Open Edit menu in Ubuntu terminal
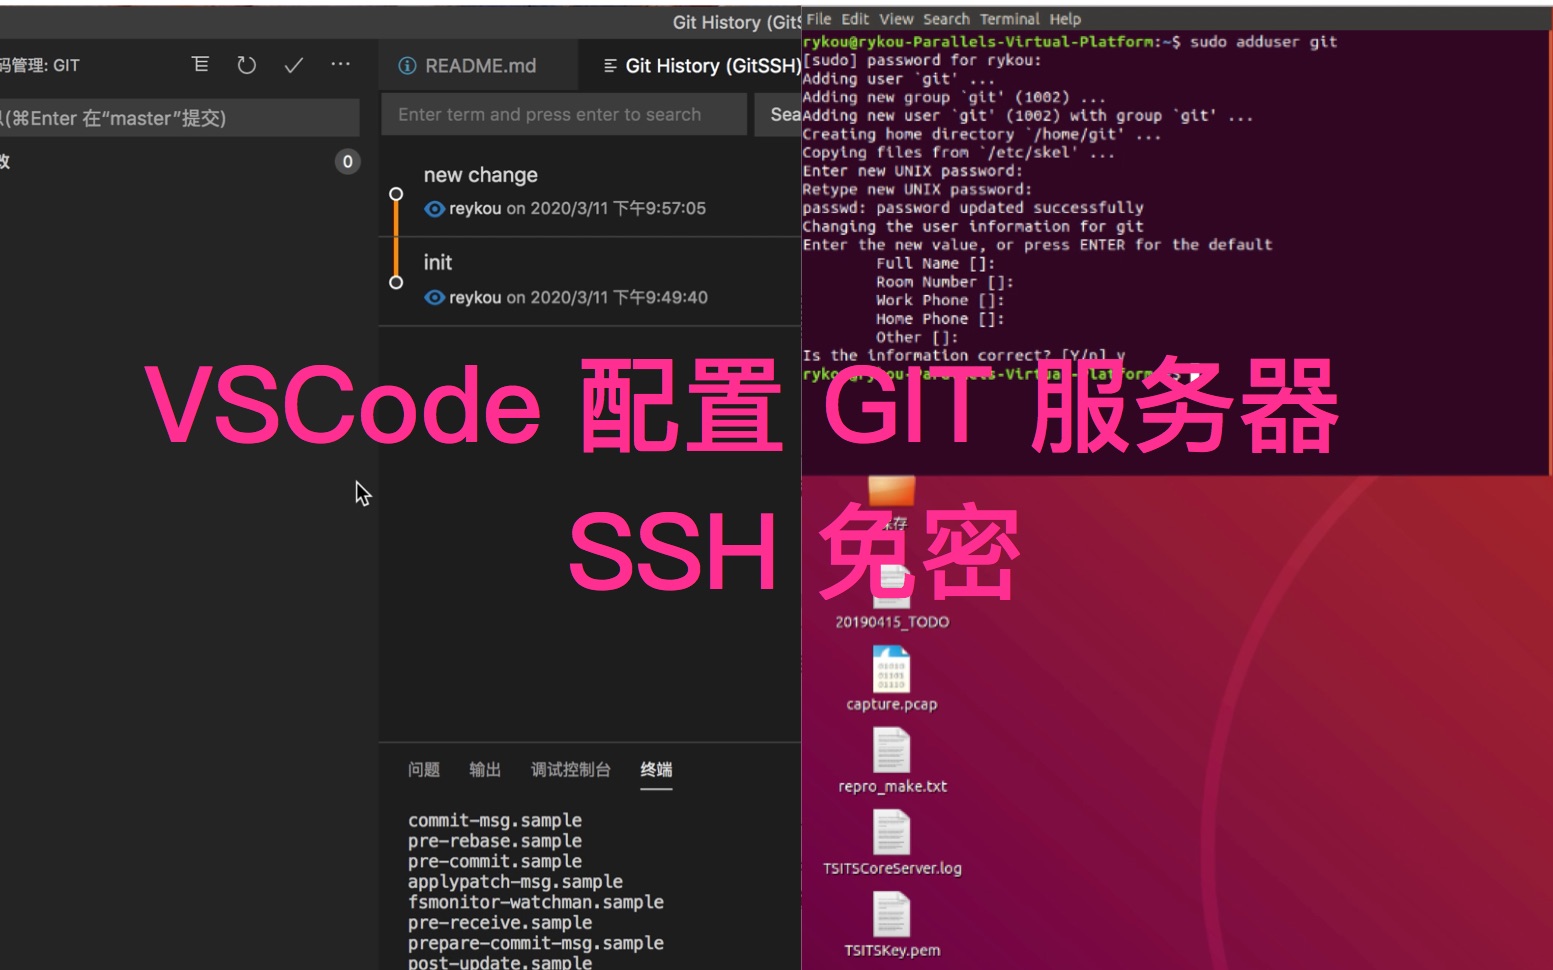Screen dimensions: 1553x970 pos(855,19)
